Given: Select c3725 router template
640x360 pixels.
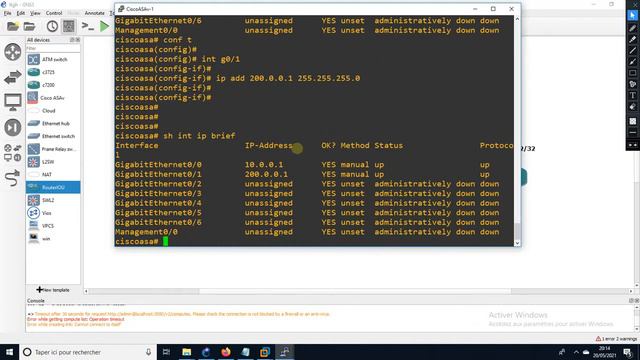Looking at the screenshot, I should 53,72.
